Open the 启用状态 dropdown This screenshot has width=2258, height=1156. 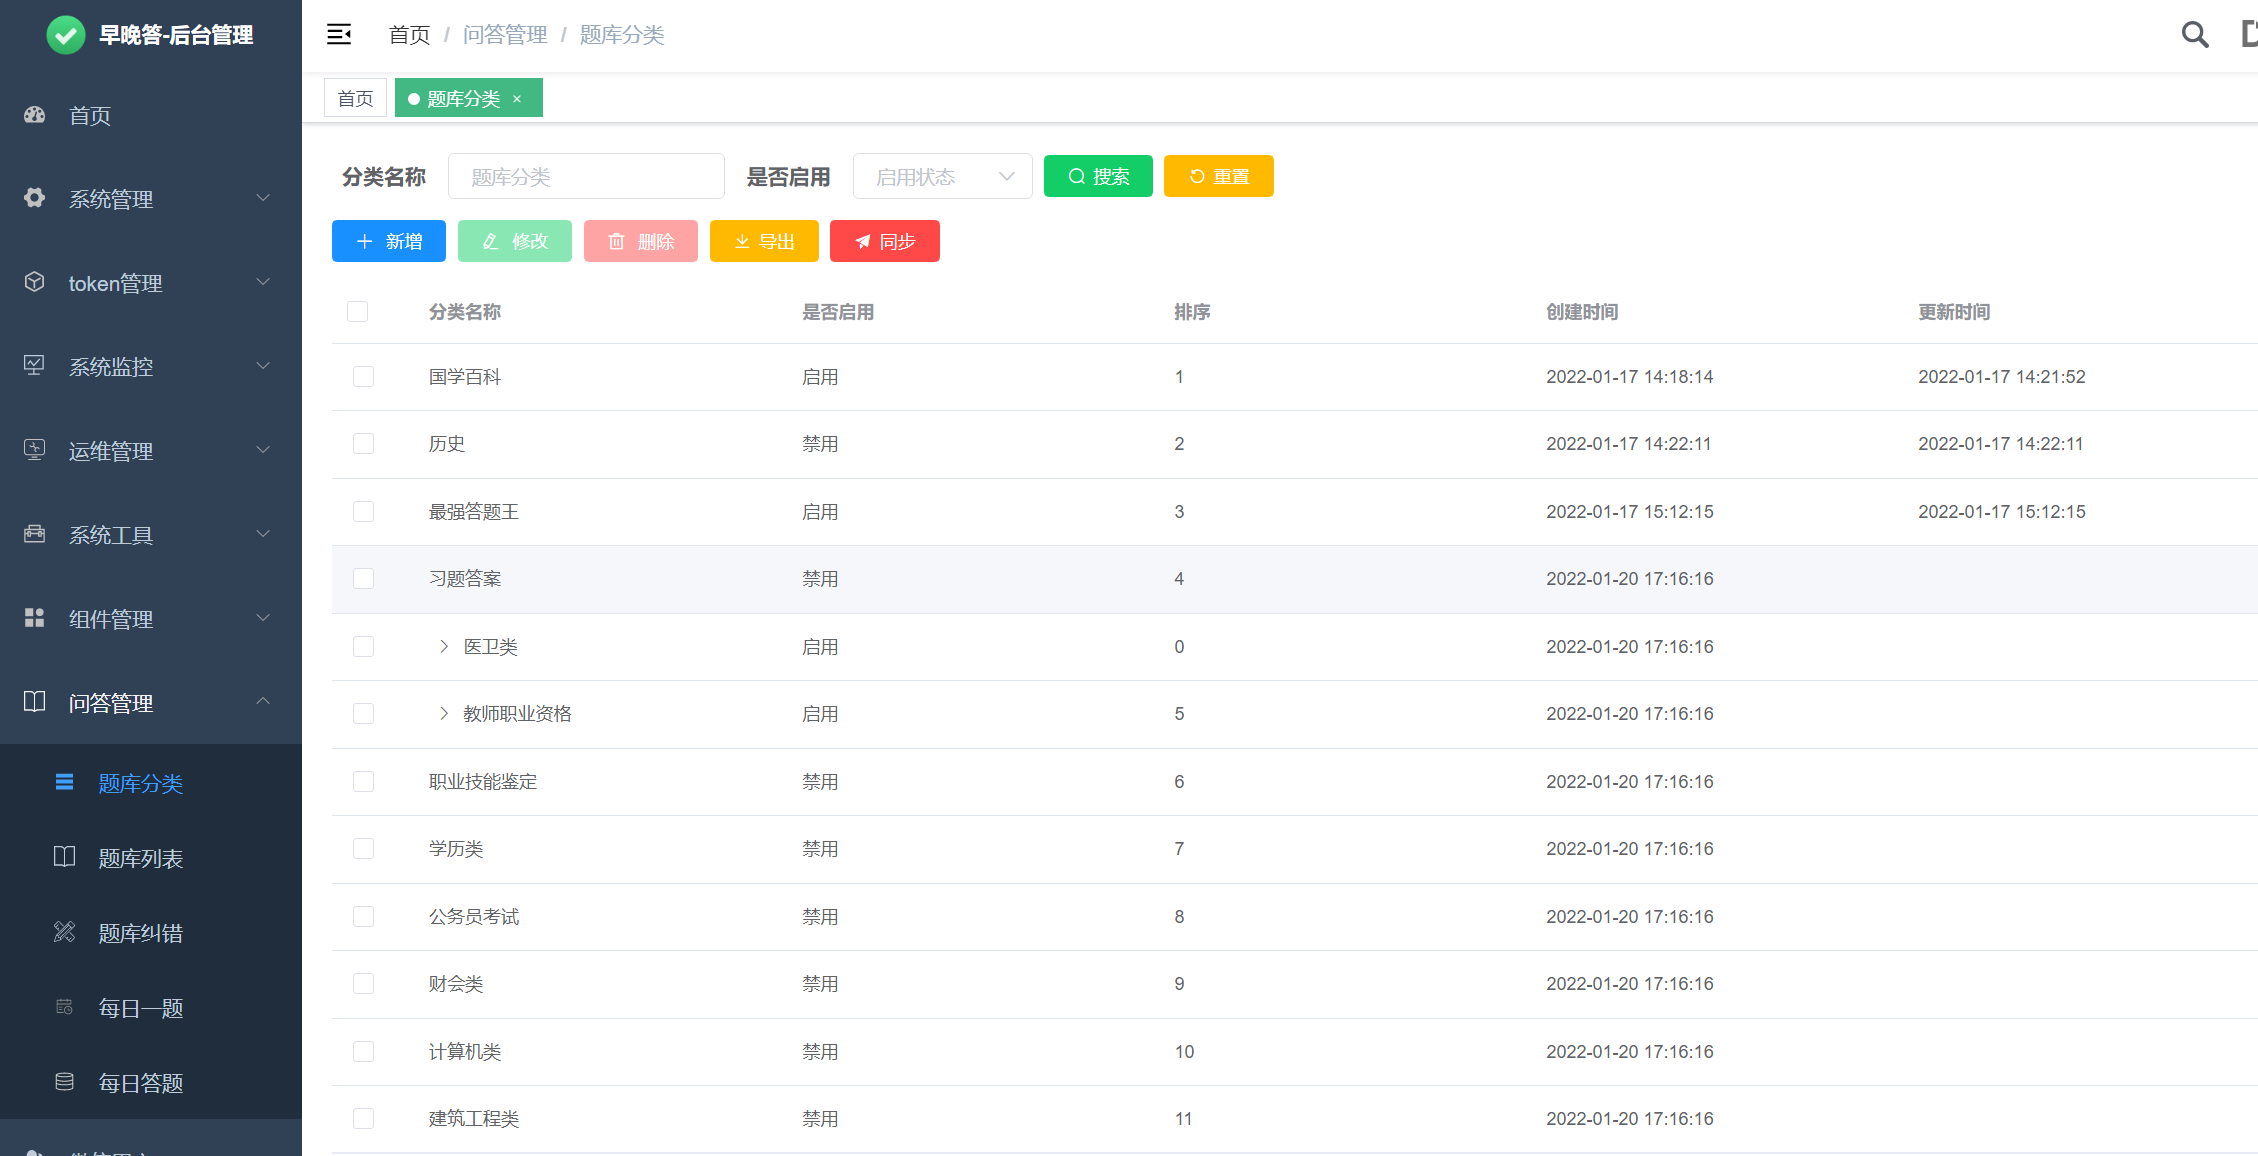tap(942, 177)
